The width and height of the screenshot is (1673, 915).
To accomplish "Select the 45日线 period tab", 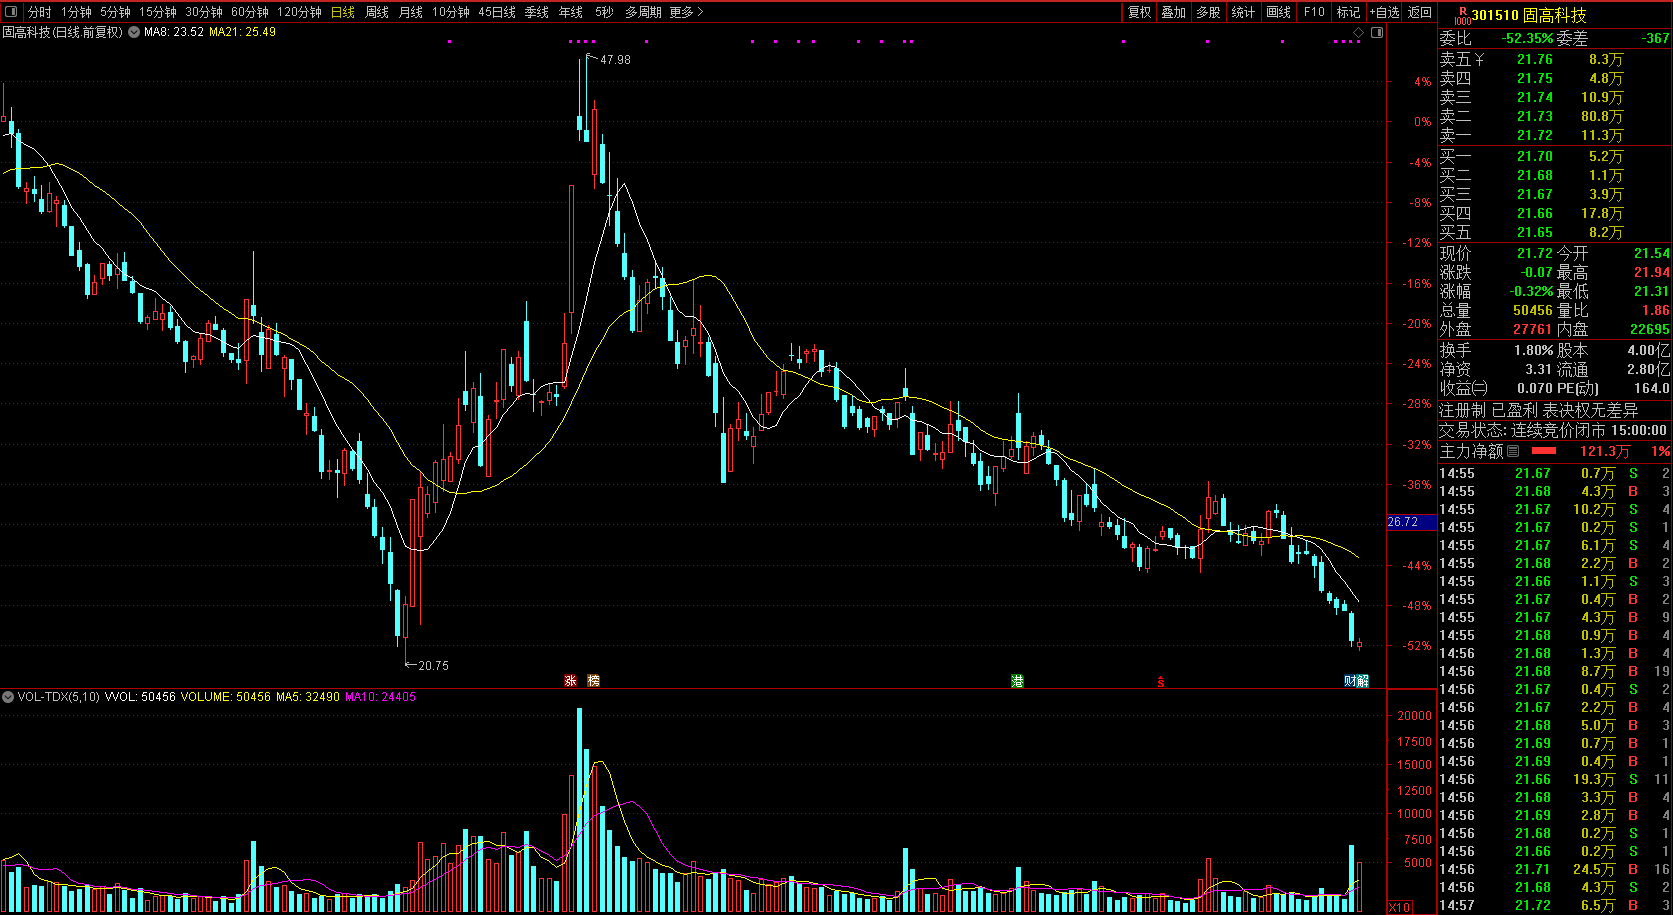I will 497,12.
